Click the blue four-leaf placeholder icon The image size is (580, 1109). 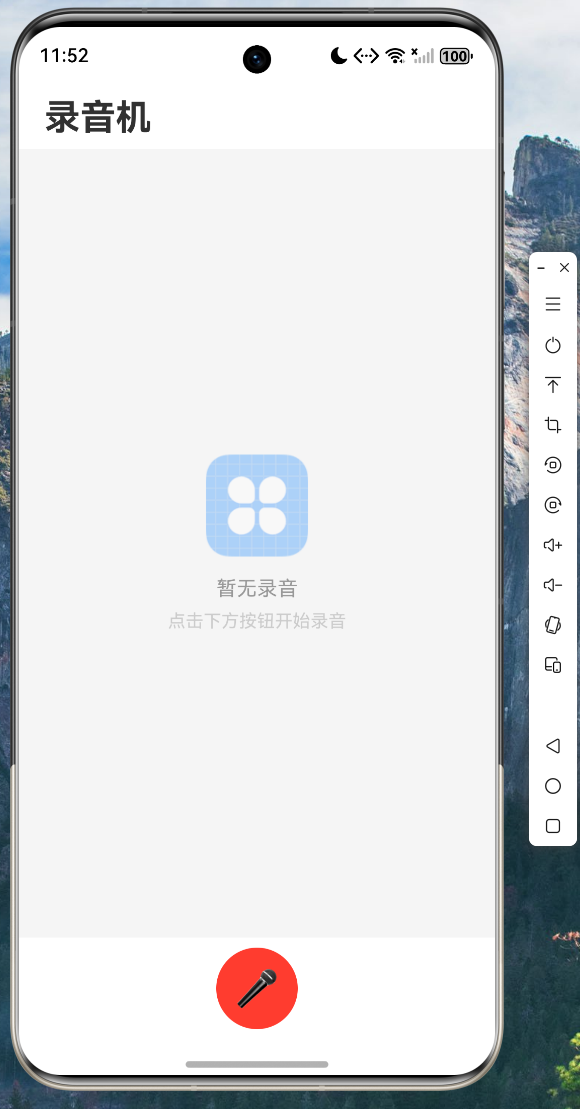tap(257, 505)
